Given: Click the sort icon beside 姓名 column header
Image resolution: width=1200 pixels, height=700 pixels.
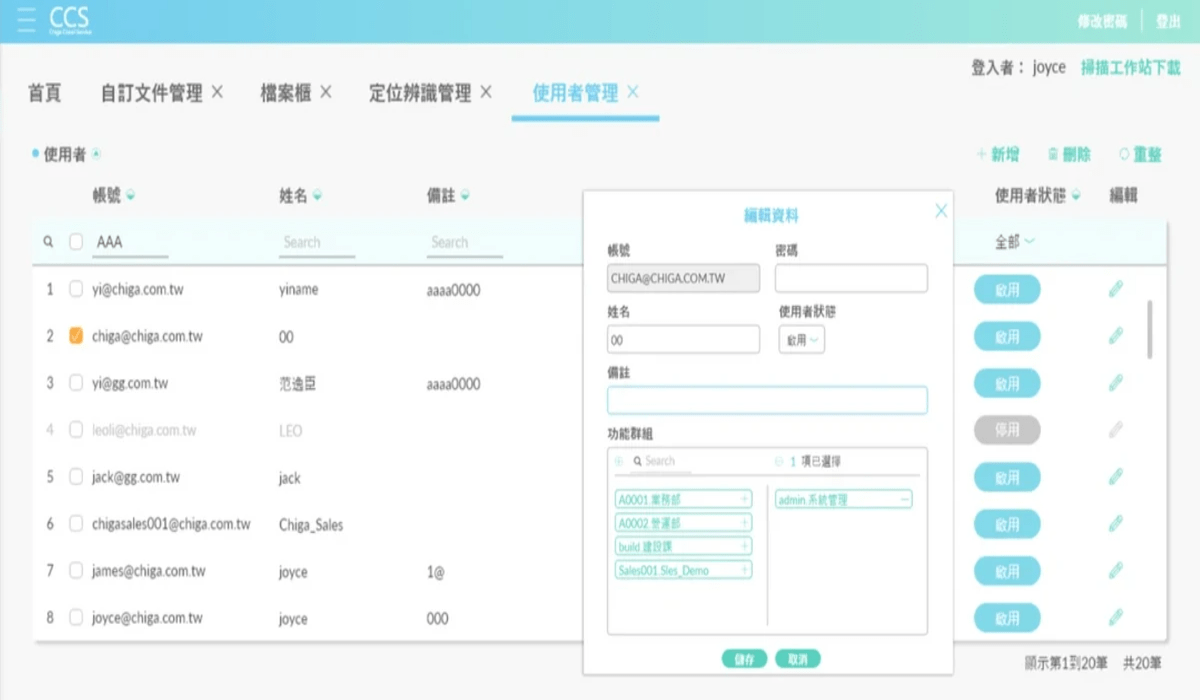Looking at the screenshot, I should coord(317,196).
